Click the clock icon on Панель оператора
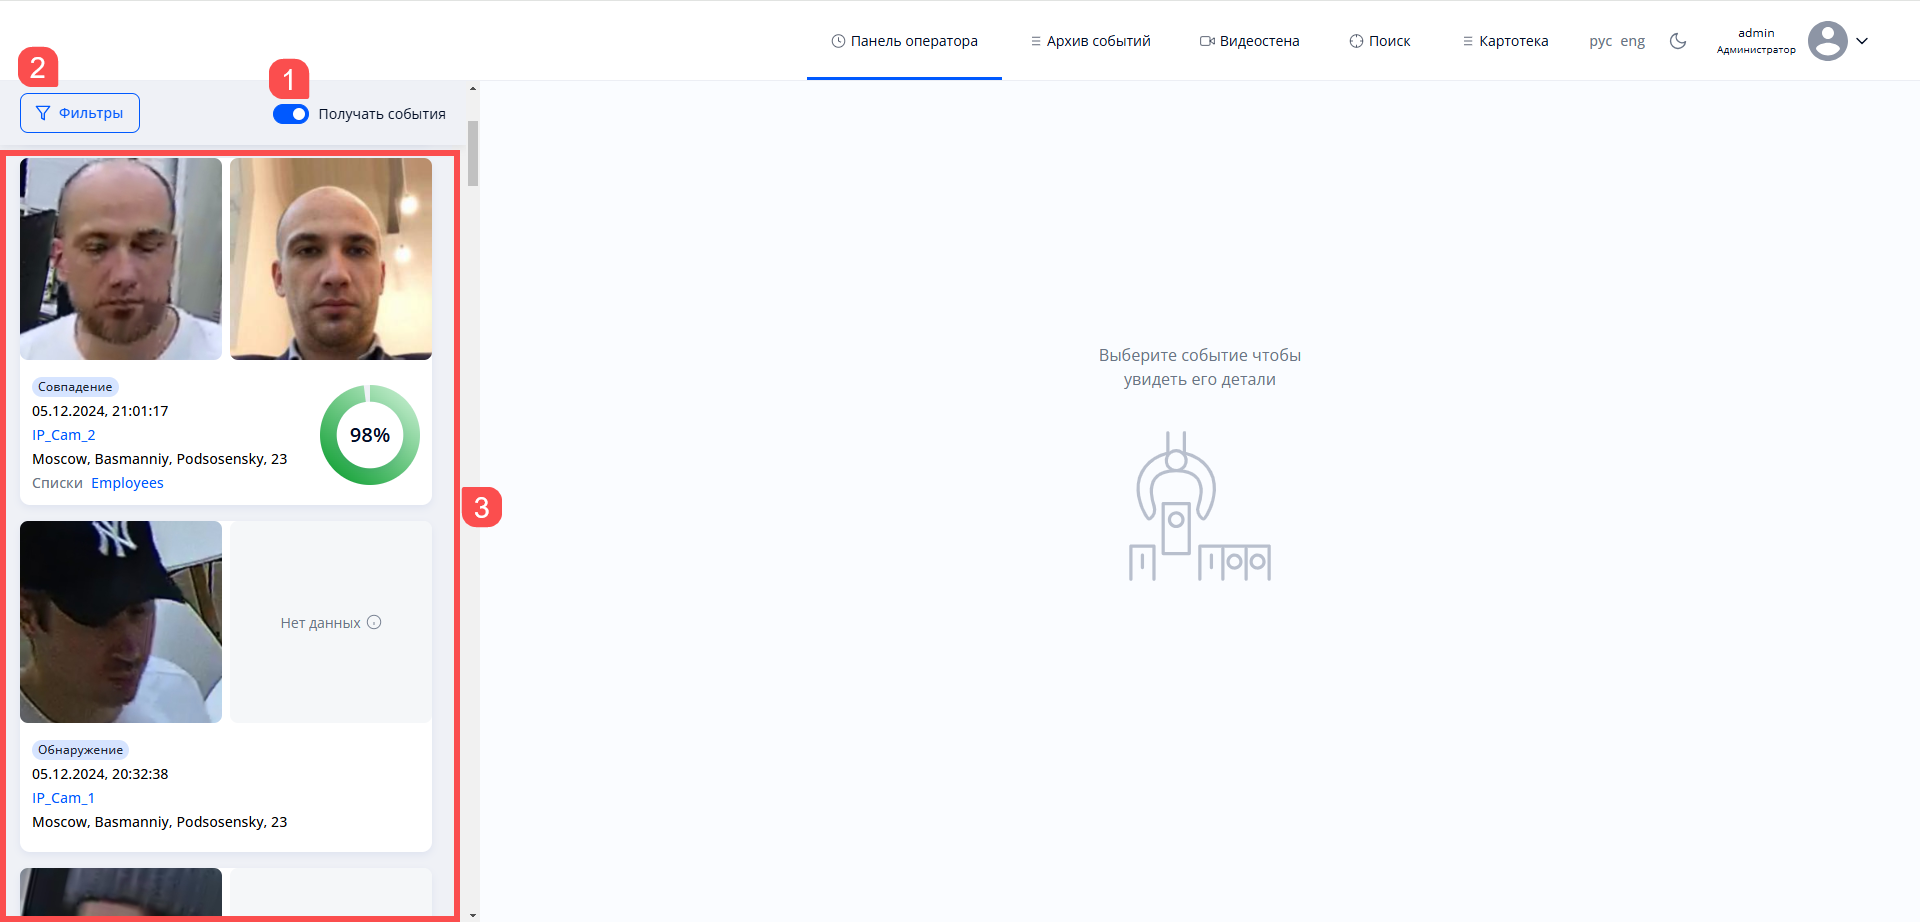The height and width of the screenshot is (922, 1920). click(x=838, y=41)
